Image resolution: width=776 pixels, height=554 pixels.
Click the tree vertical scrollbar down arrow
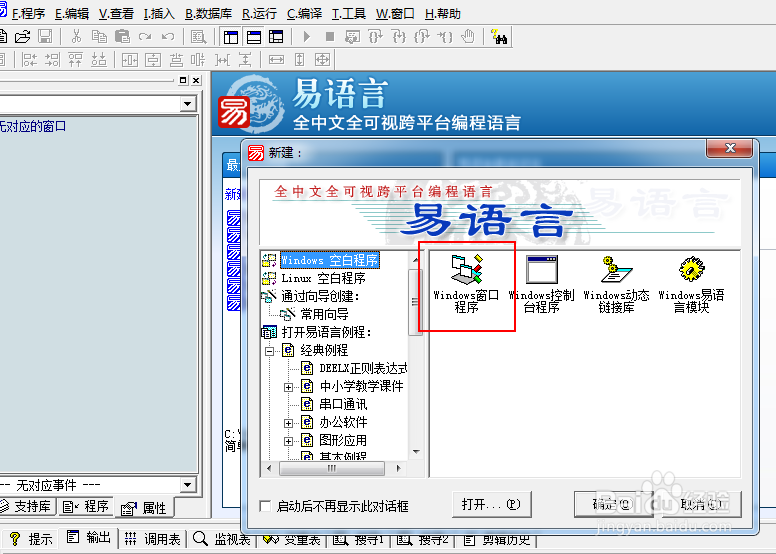pyautogui.click(x=416, y=452)
